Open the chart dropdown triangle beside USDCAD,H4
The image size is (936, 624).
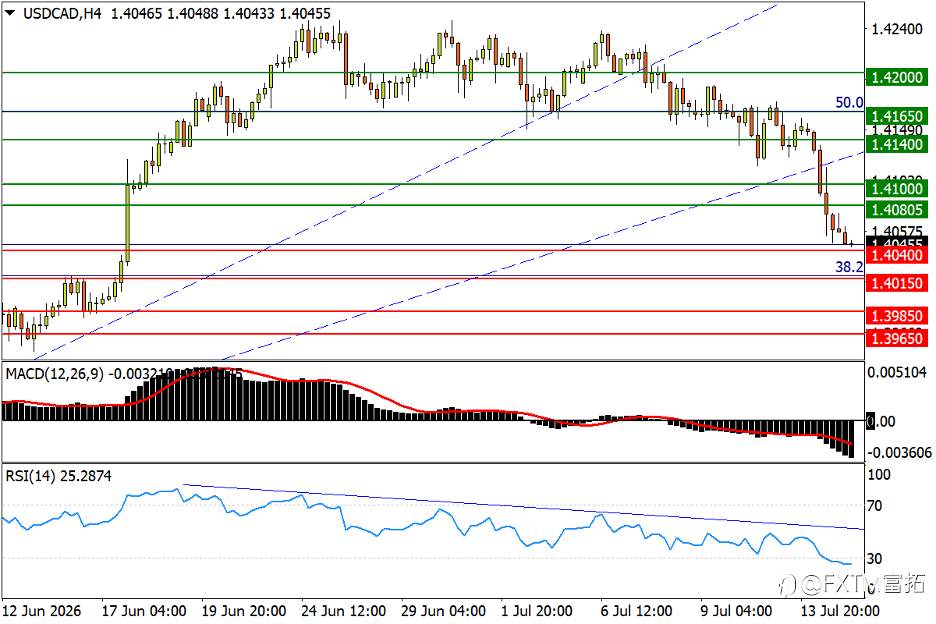pyautogui.click(x=10, y=13)
